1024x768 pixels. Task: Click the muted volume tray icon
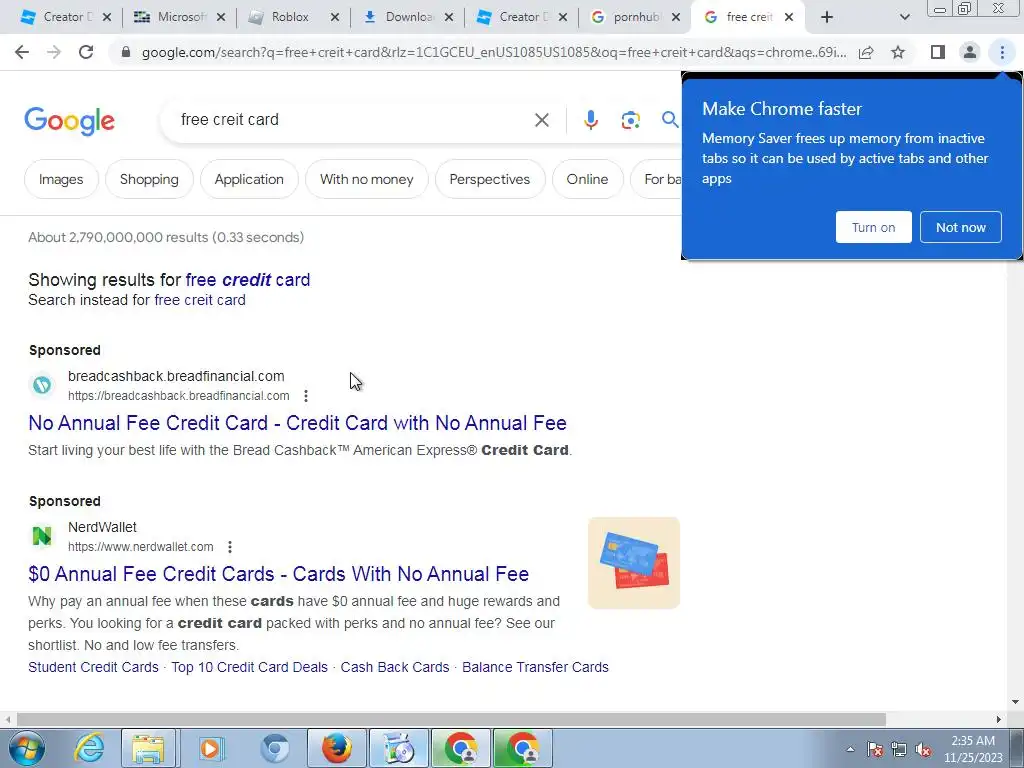923,750
